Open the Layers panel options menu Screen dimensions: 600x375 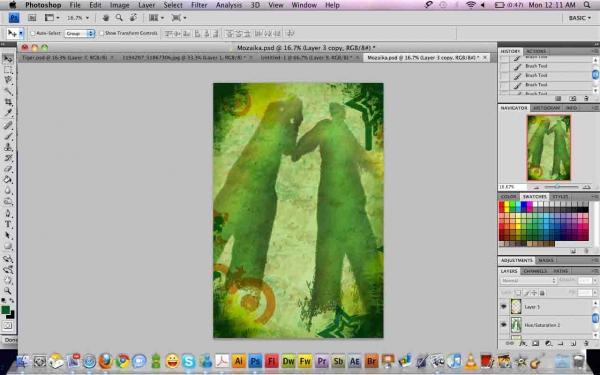coord(595,271)
